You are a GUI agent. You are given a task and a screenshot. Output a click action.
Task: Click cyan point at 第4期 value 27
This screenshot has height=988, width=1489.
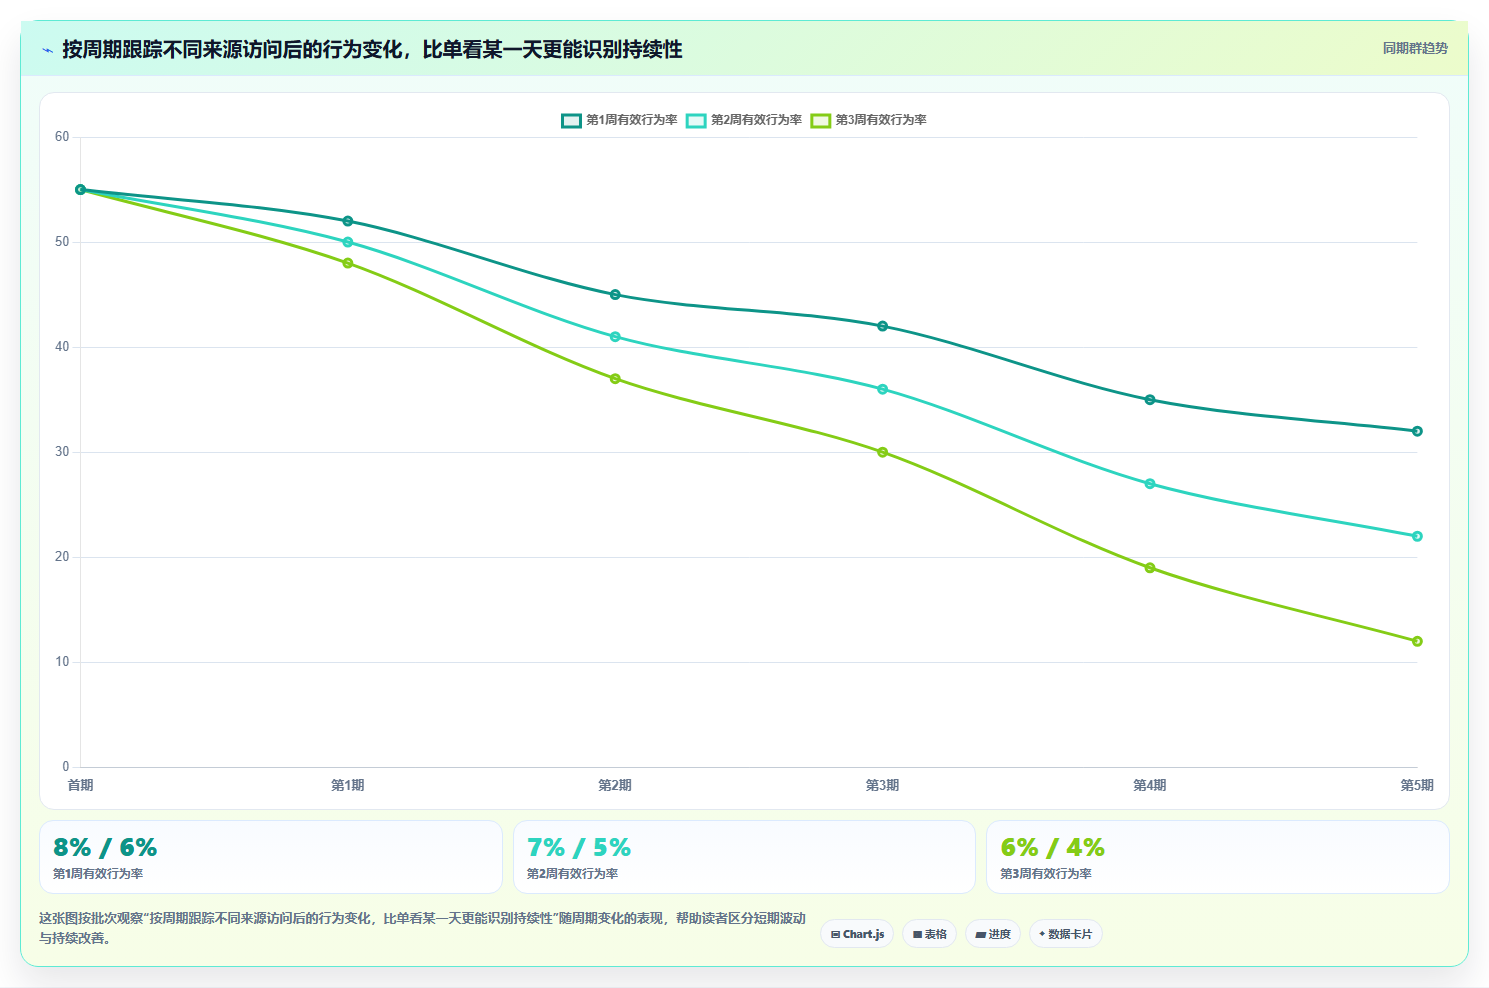pos(1150,484)
